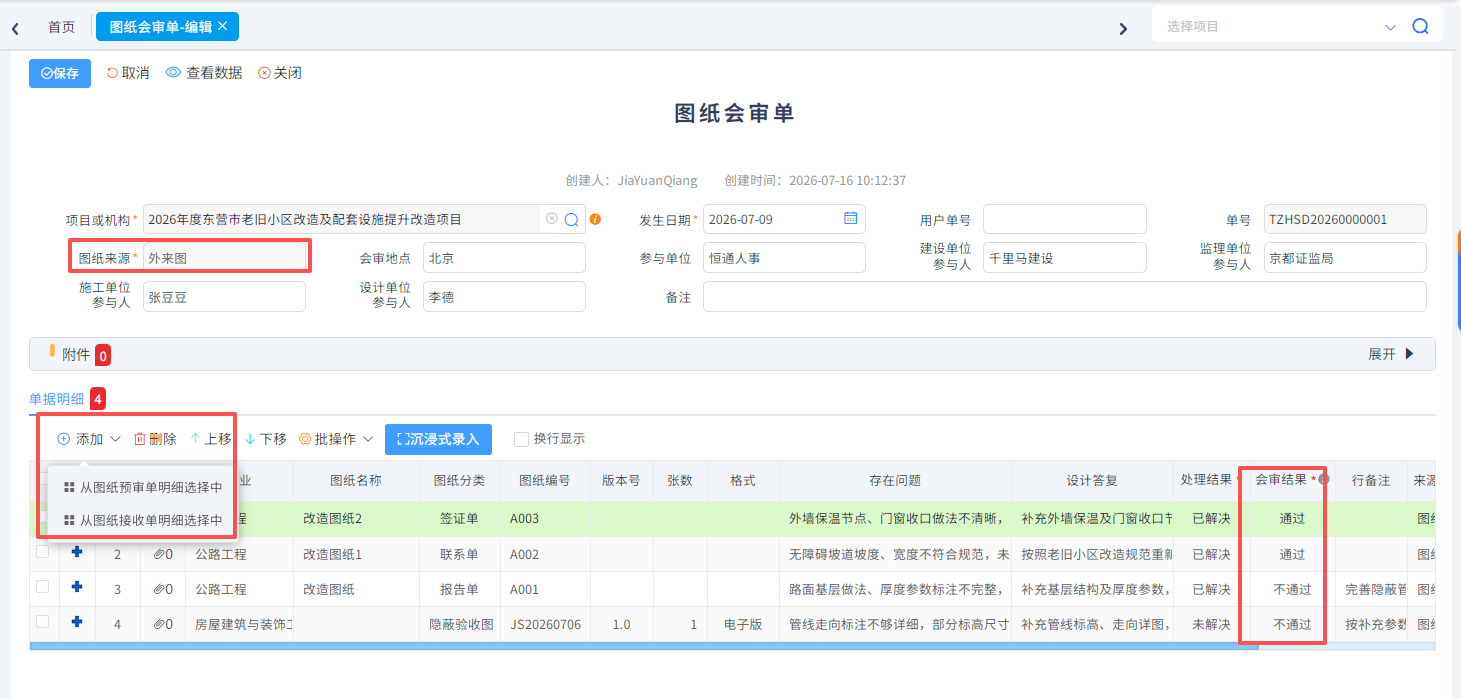The width and height of the screenshot is (1461, 699).
Task: Click the 用户单号 input field
Action: coord(1065,219)
